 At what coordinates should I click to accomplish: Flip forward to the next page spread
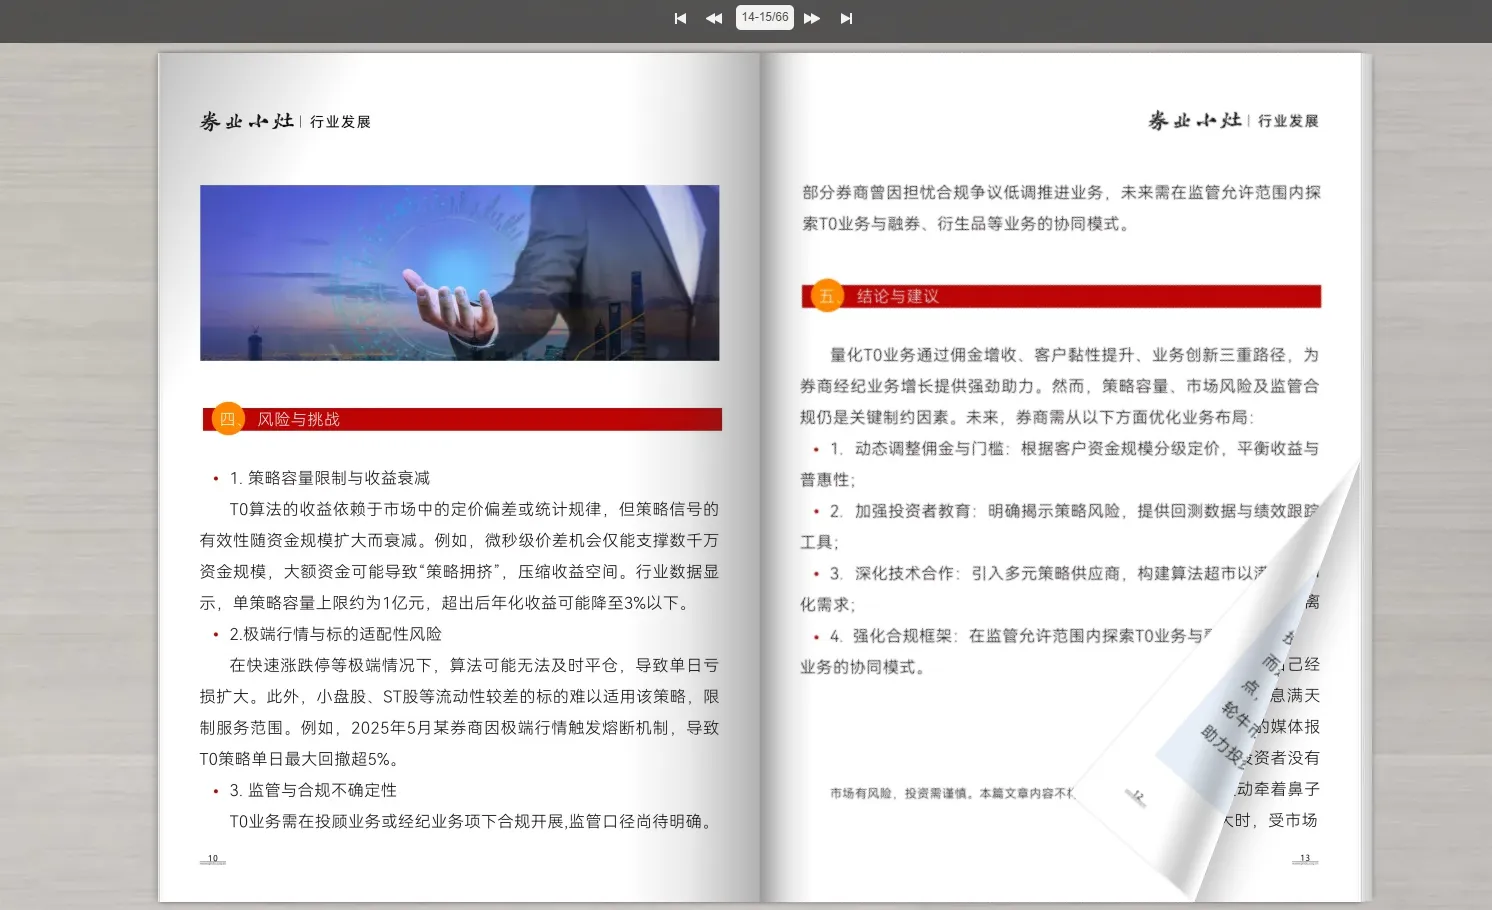pyautogui.click(x=812, y=18)
